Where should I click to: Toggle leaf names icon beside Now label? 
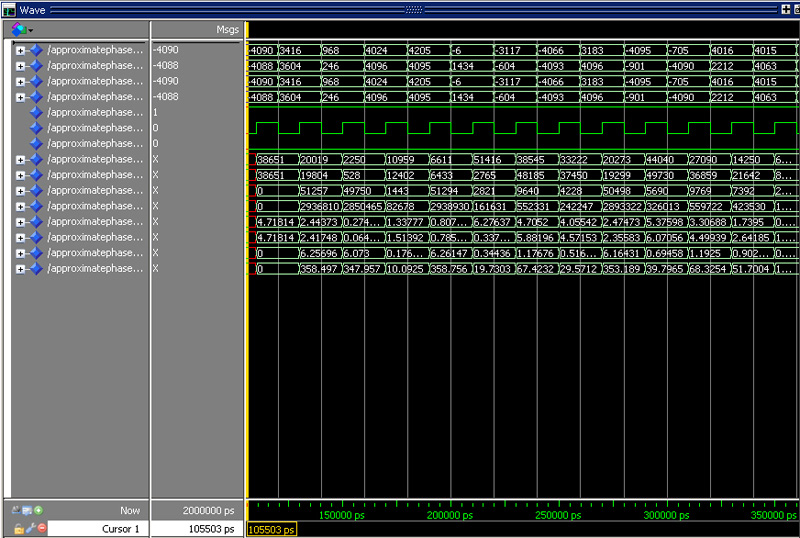[x=16, y=510]
